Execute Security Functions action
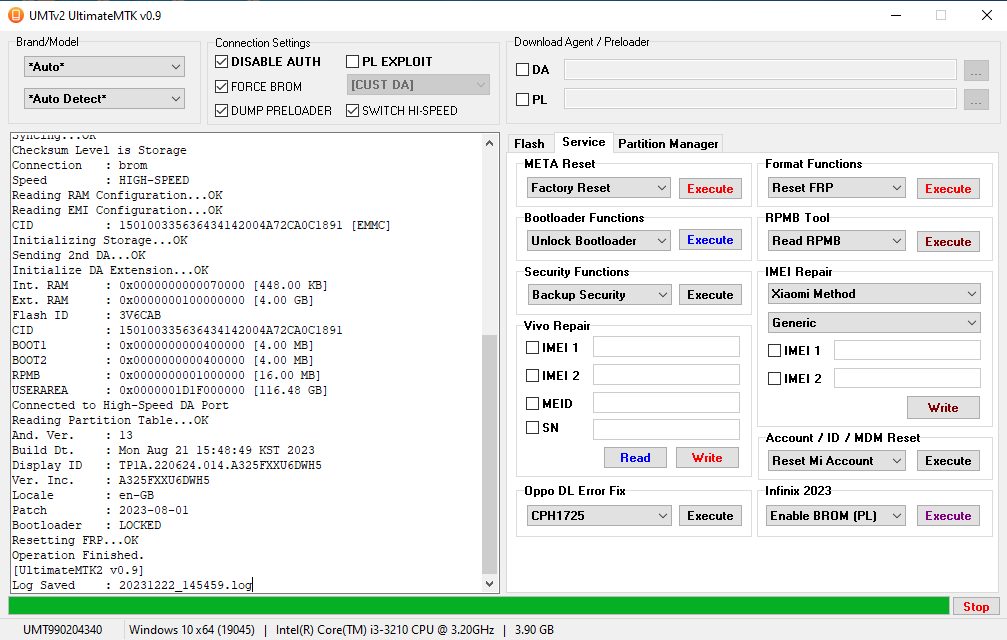 click(x=710, y=295)
